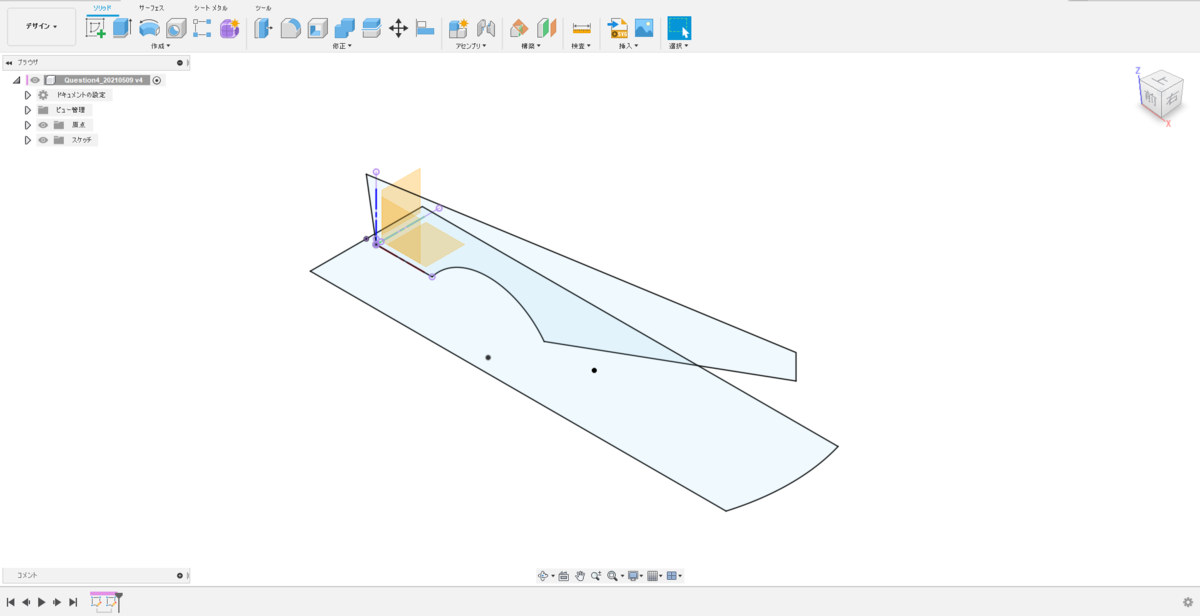Toggle visibility eye of Question4_20210509 v4
Image resolution: width=1200 pixels, height=616 pixels.
click(x=35, y=80)
